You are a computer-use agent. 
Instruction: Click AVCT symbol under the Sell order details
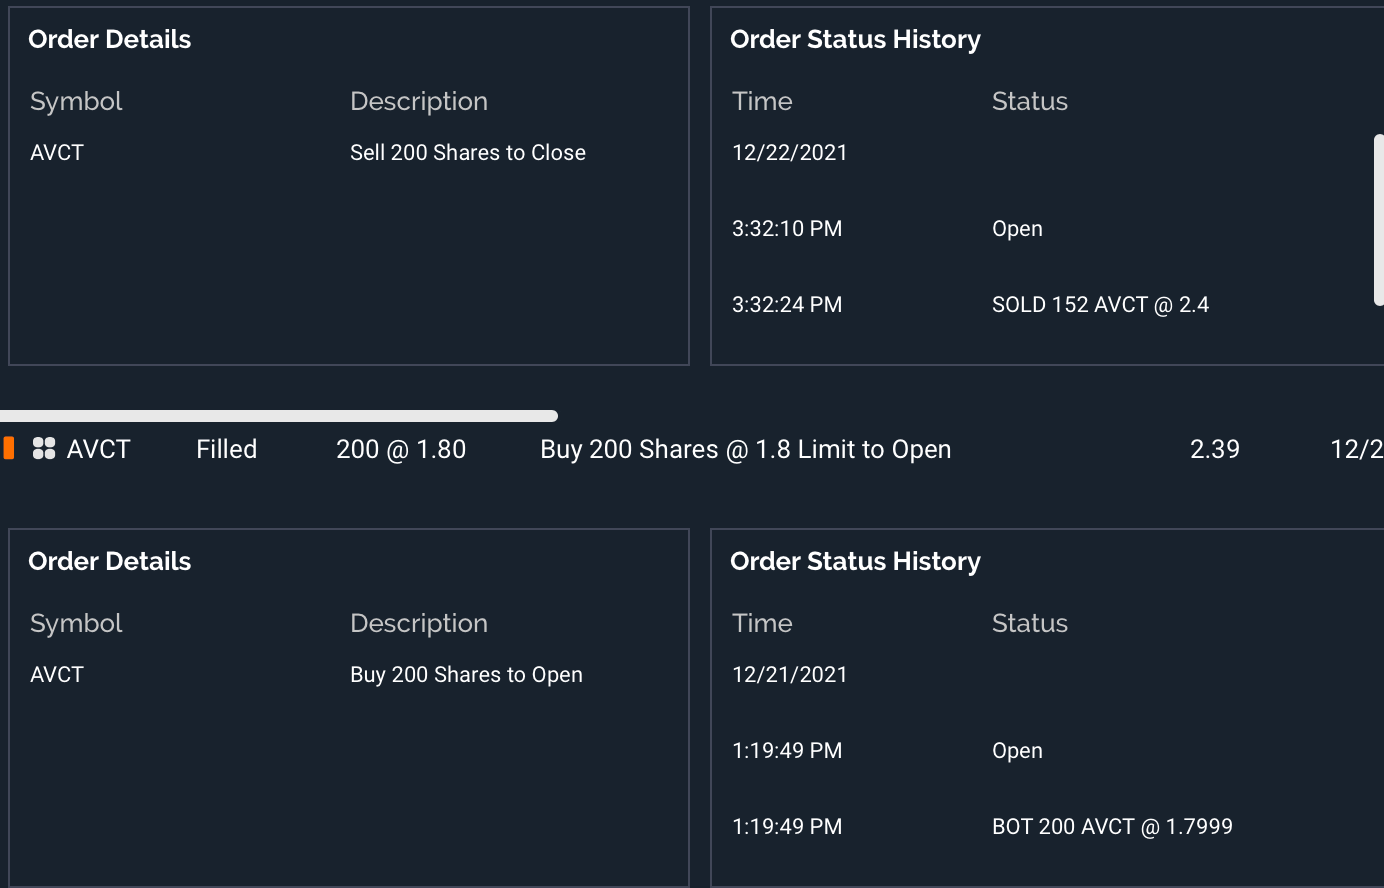point(57,153)
